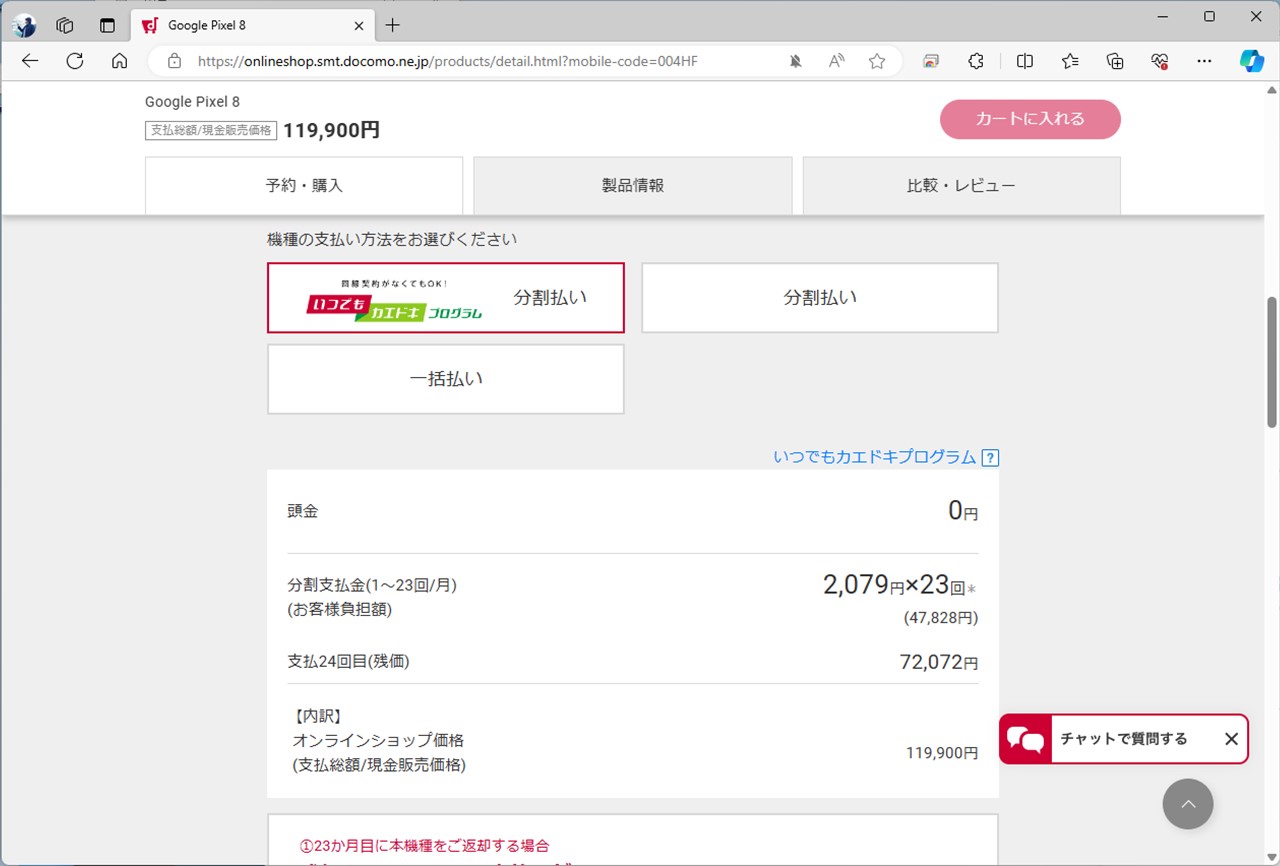Toggle split screen view

pos(1025,61)
